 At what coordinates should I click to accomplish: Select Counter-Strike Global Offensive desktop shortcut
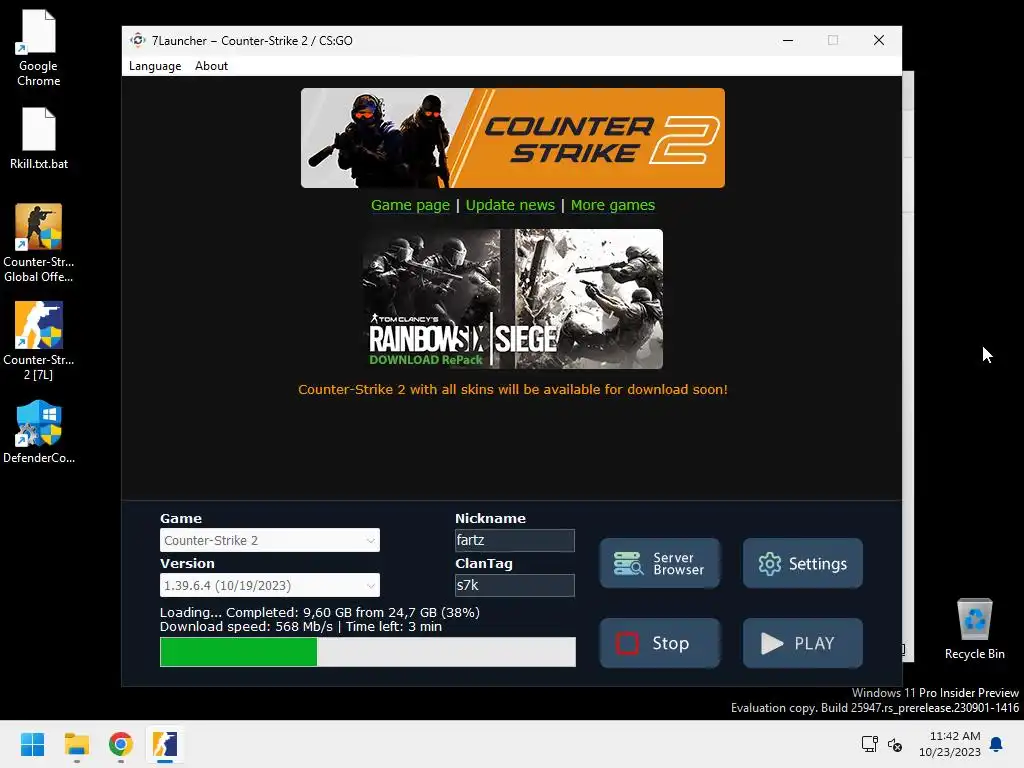click(x=39, y=243)
